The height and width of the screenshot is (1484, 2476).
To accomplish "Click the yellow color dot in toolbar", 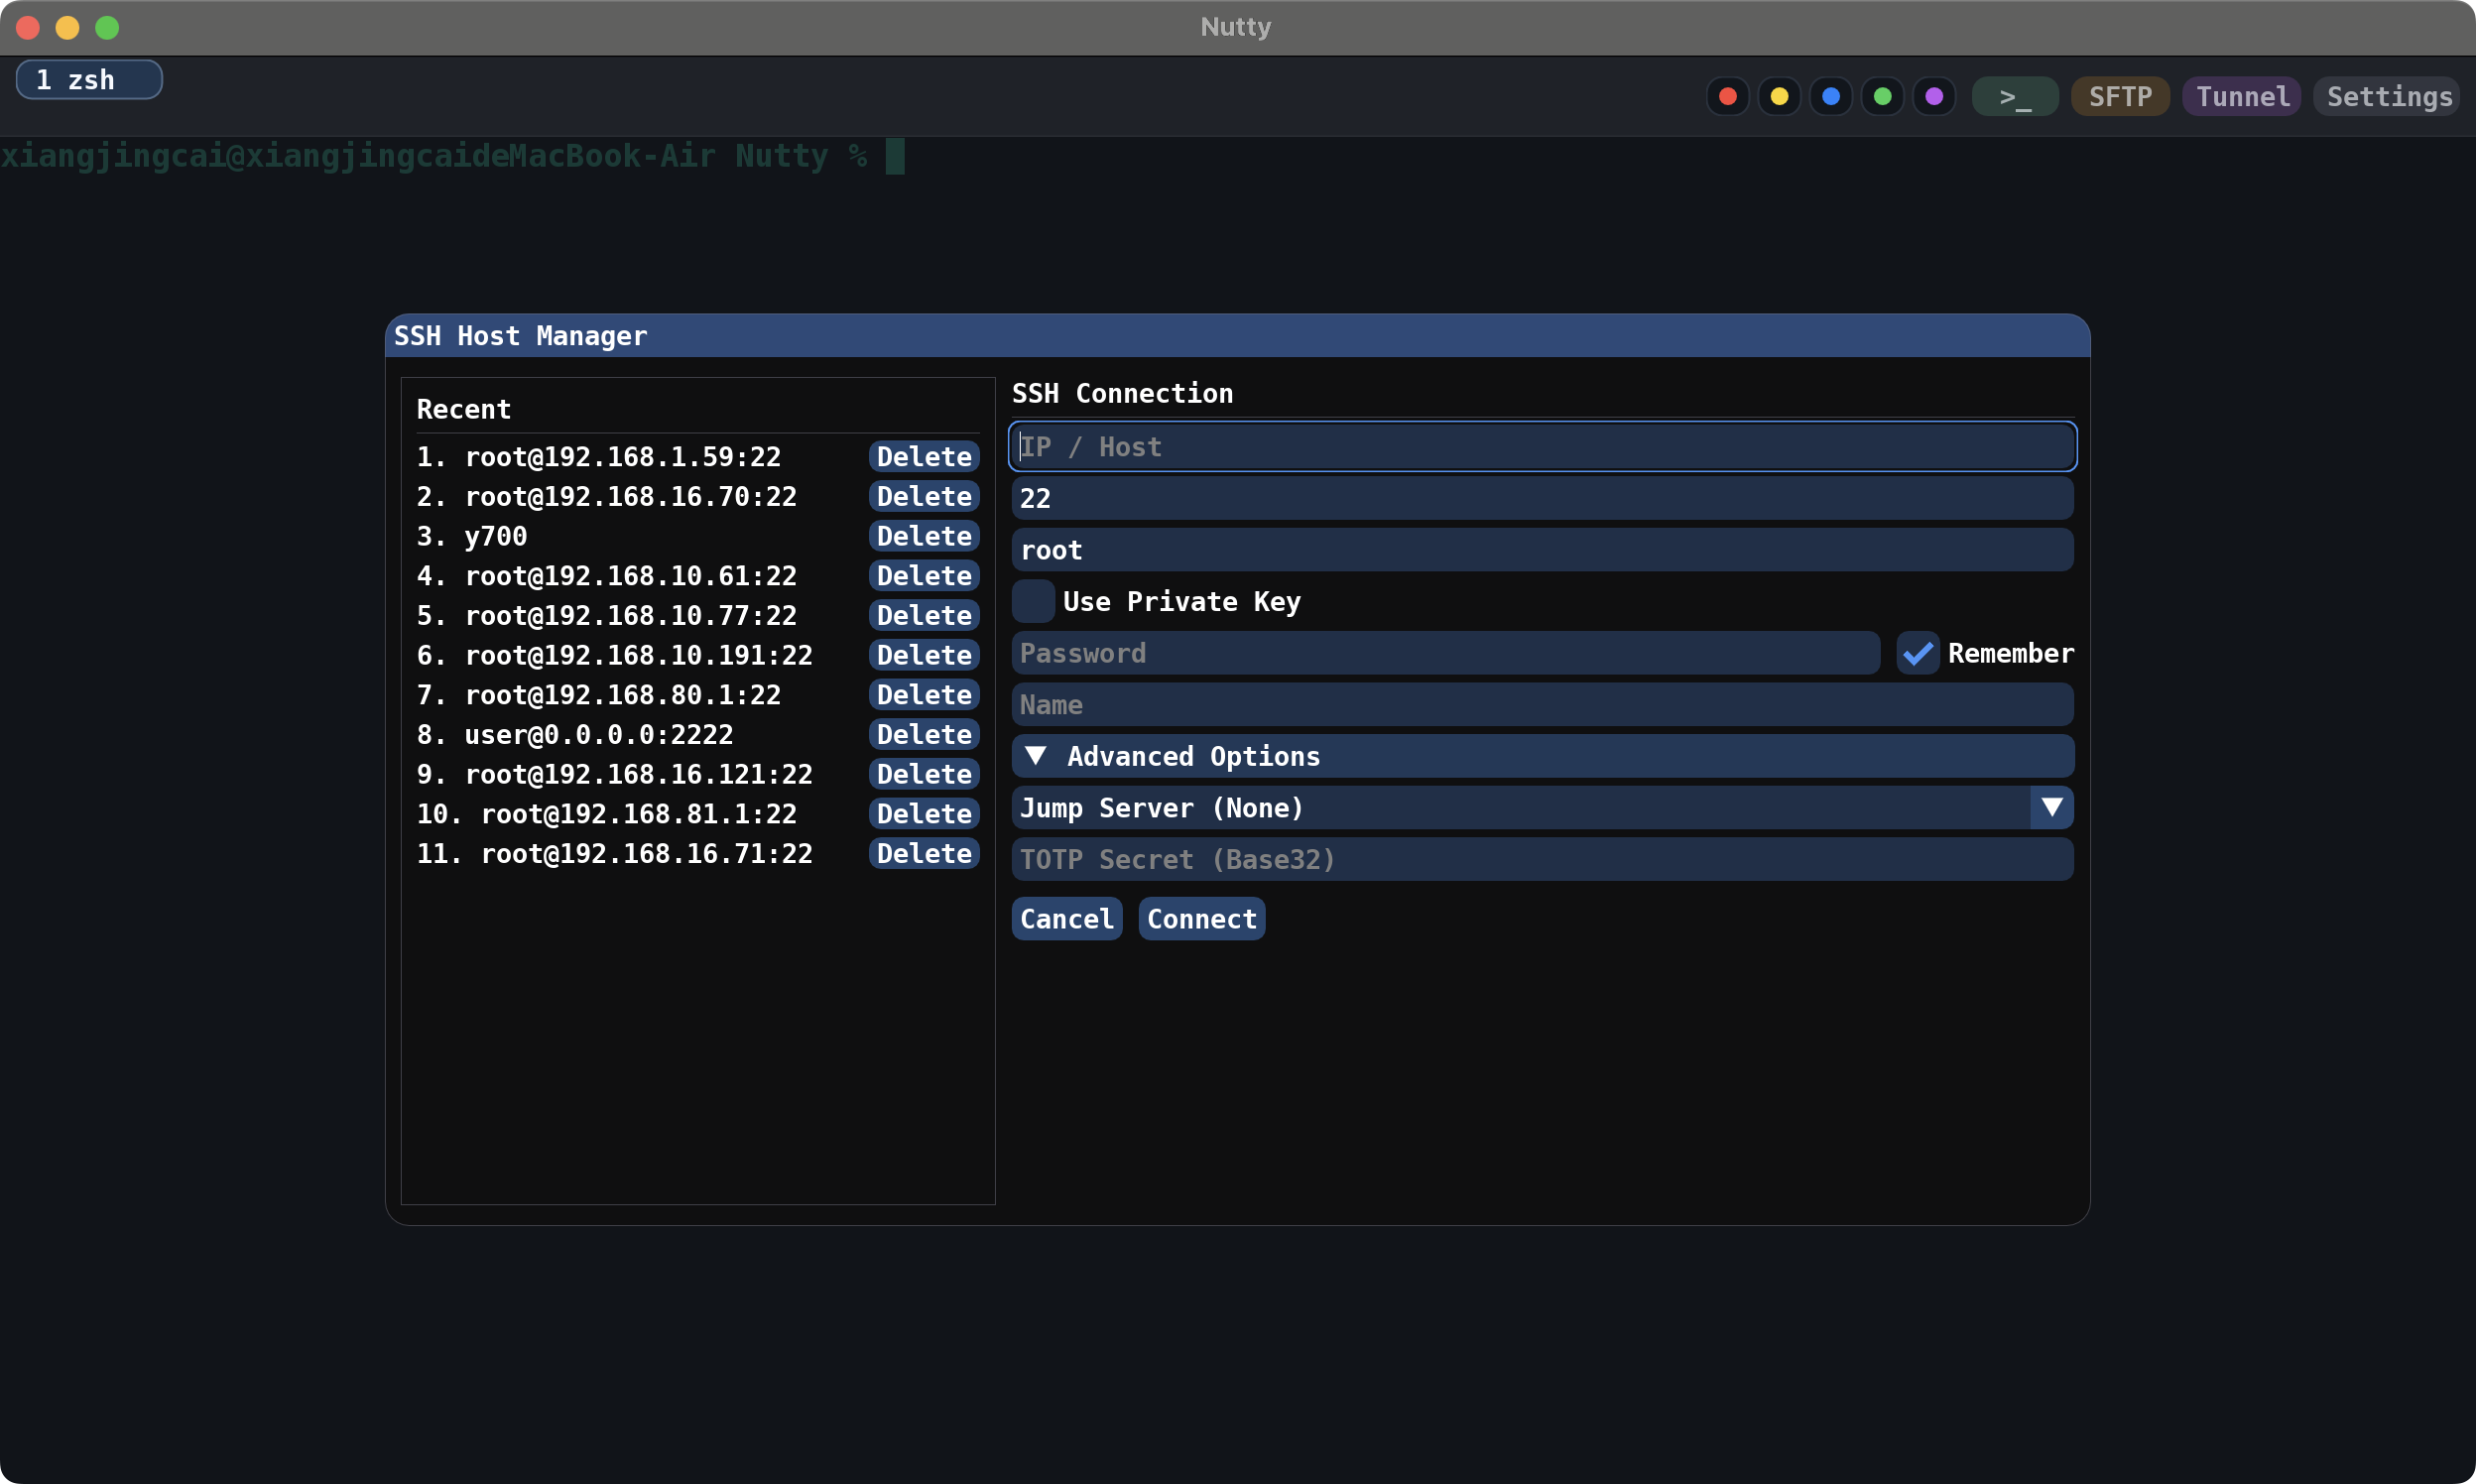I will click(1779, 96).
